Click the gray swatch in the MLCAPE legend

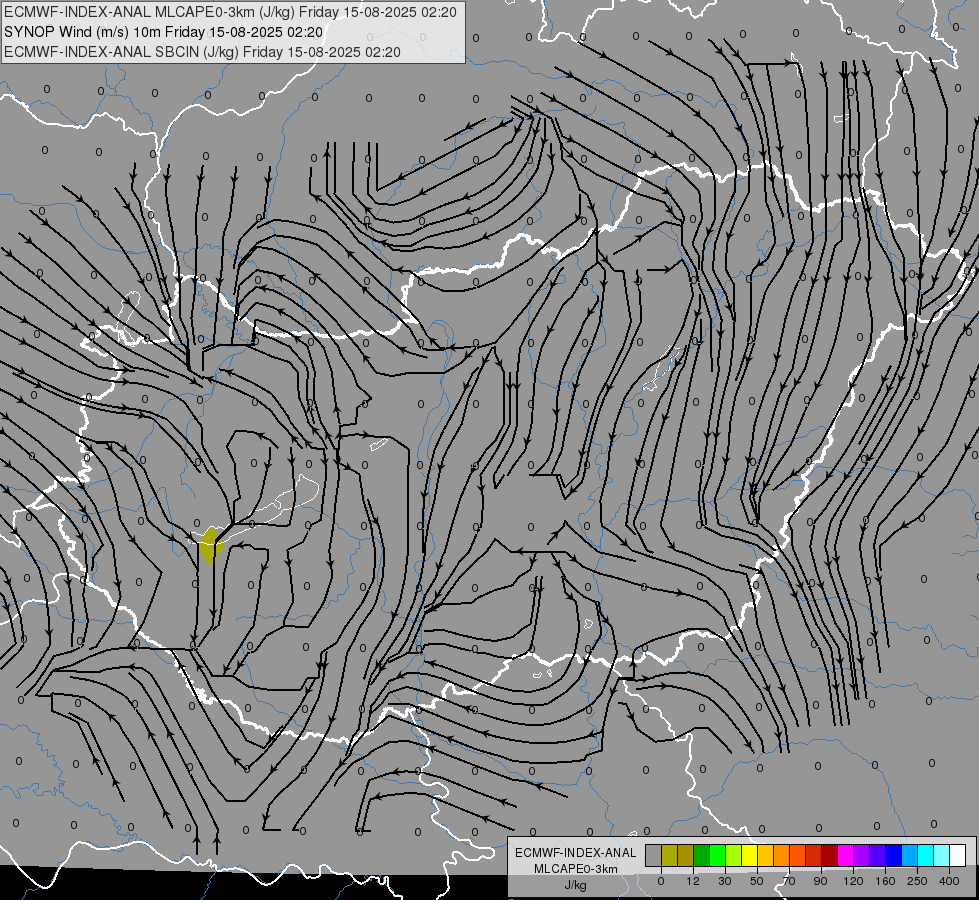[x=653, y=855]
